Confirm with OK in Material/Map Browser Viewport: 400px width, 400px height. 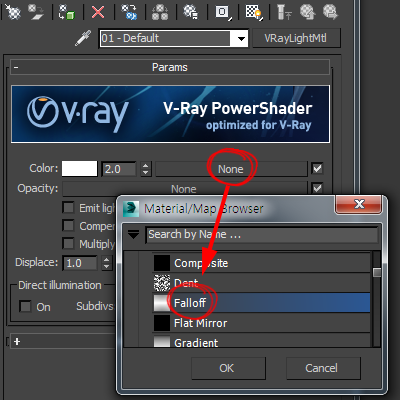click(228, 368)
